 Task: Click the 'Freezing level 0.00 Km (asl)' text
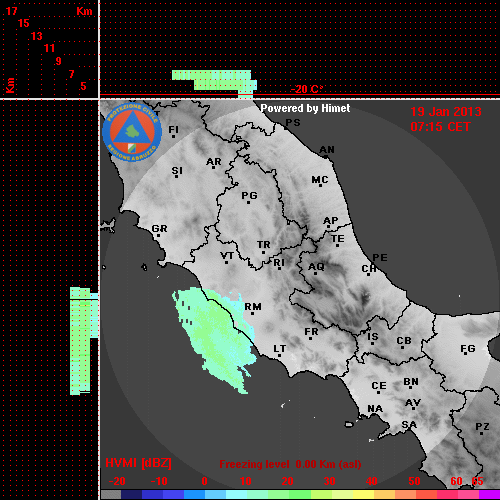tap(290, 464)
